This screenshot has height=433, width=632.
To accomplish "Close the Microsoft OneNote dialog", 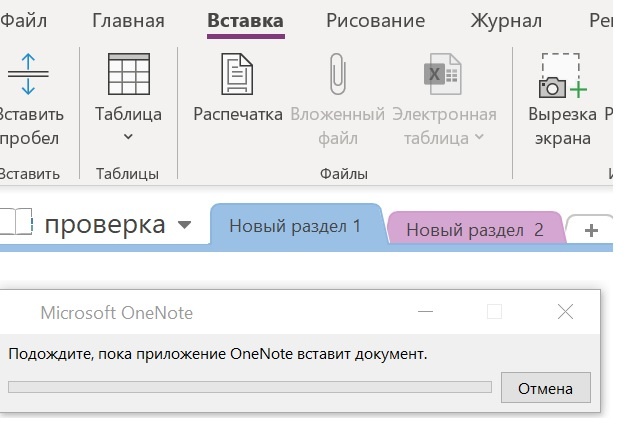I will [565, 312].
